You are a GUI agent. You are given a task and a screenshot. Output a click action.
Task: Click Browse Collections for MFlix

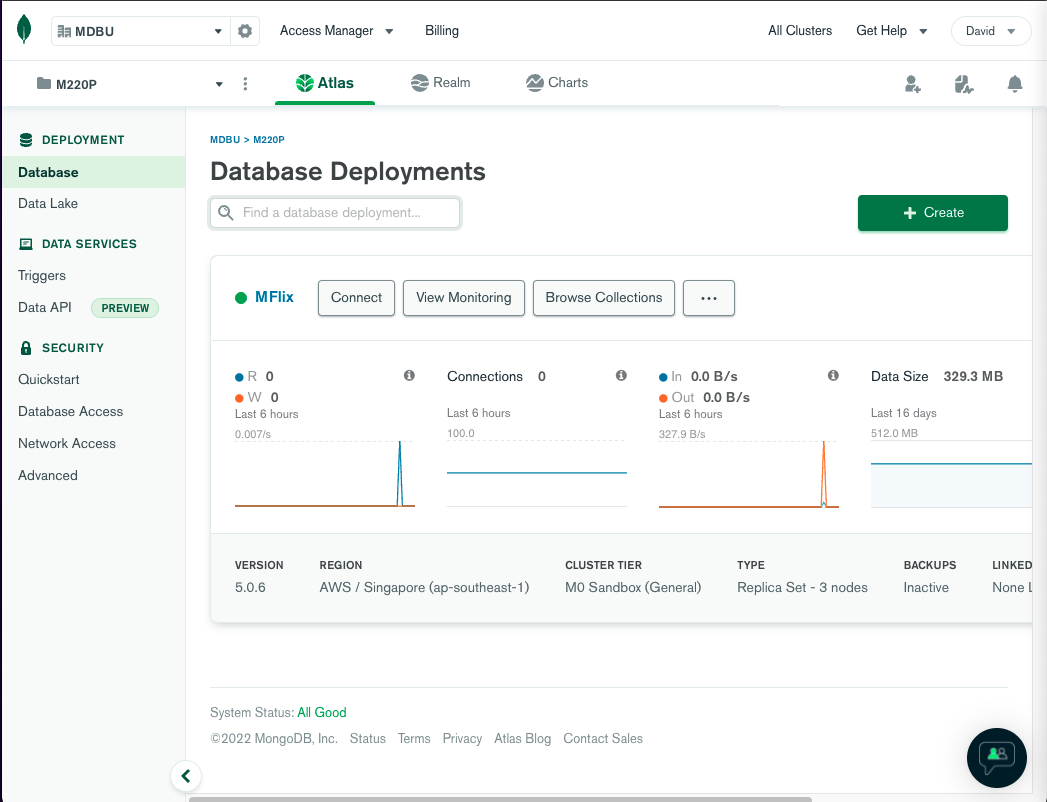coord(603,298)
